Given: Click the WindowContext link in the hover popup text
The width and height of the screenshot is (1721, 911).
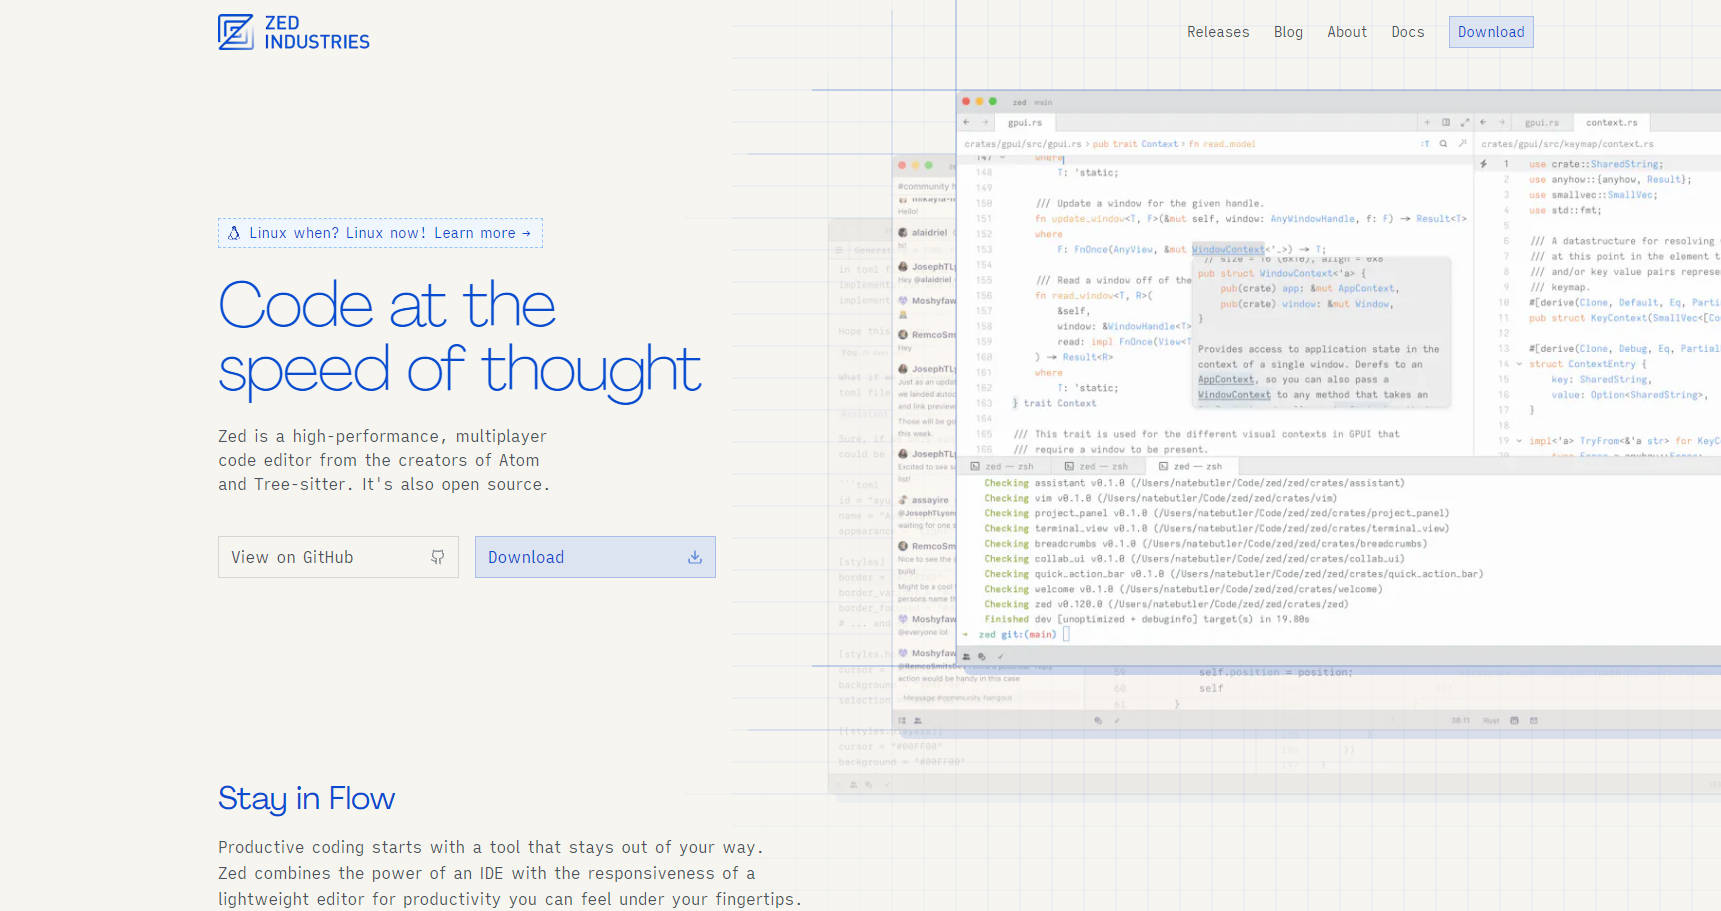Looking at the screenshot, I should click(1234, 395).
